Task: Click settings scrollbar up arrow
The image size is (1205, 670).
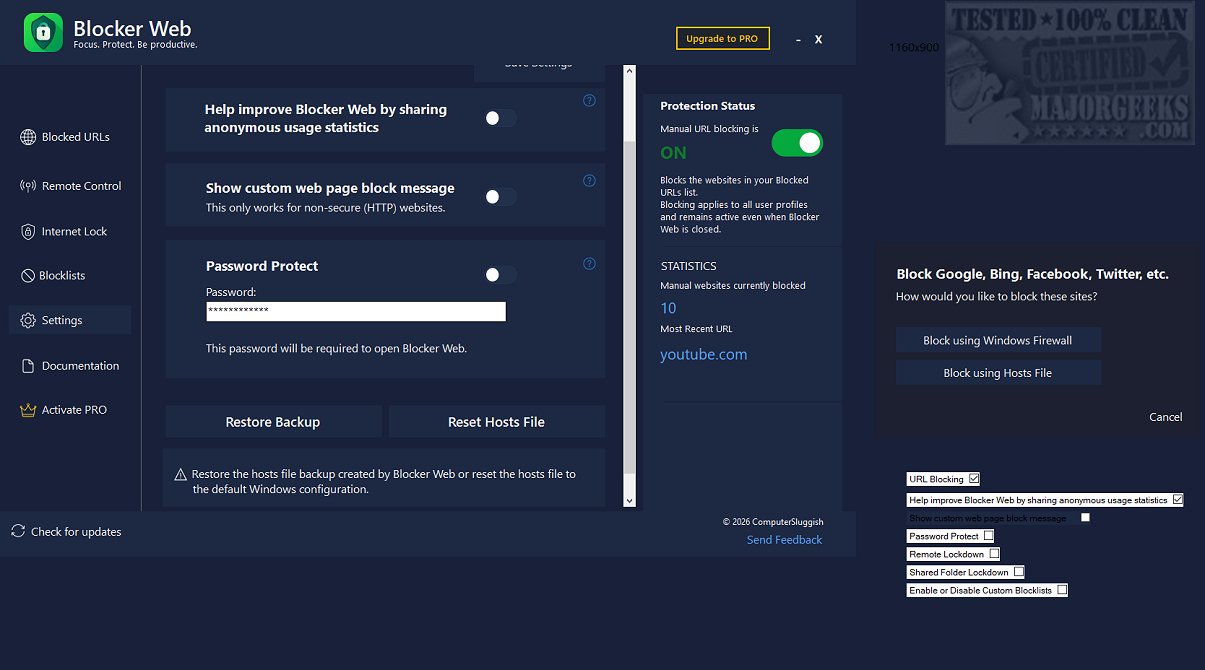Action: coord(629,72)
